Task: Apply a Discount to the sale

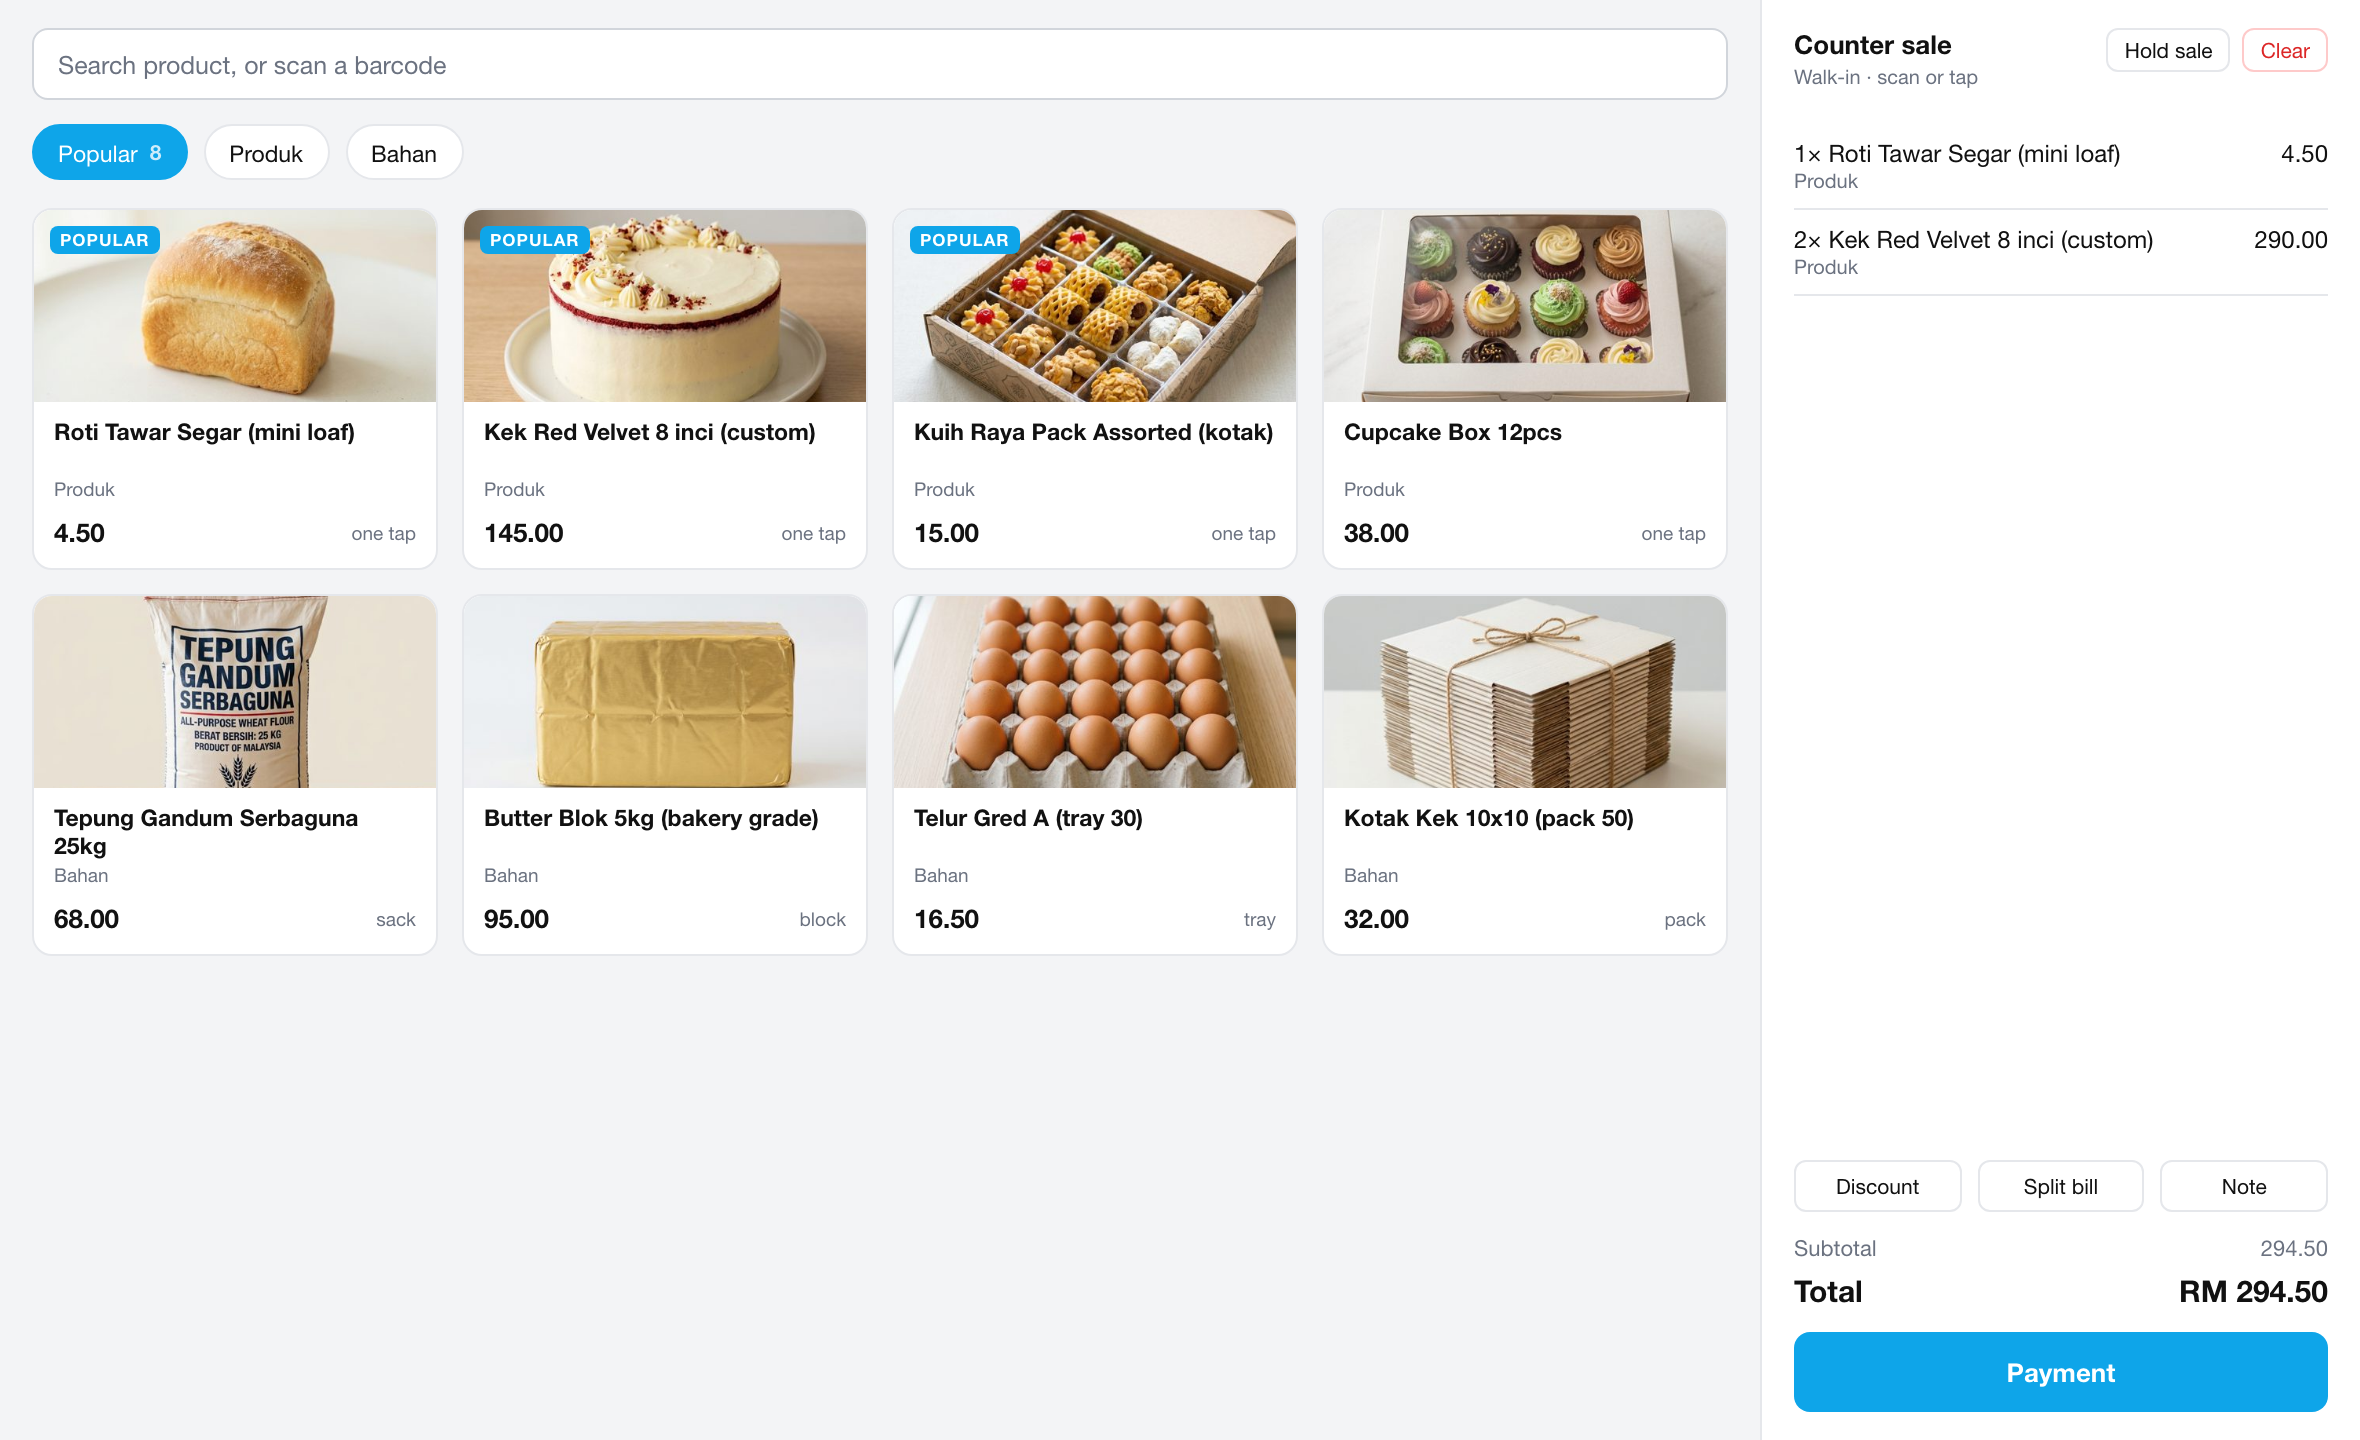Action: click(x=1877, y=1186)
